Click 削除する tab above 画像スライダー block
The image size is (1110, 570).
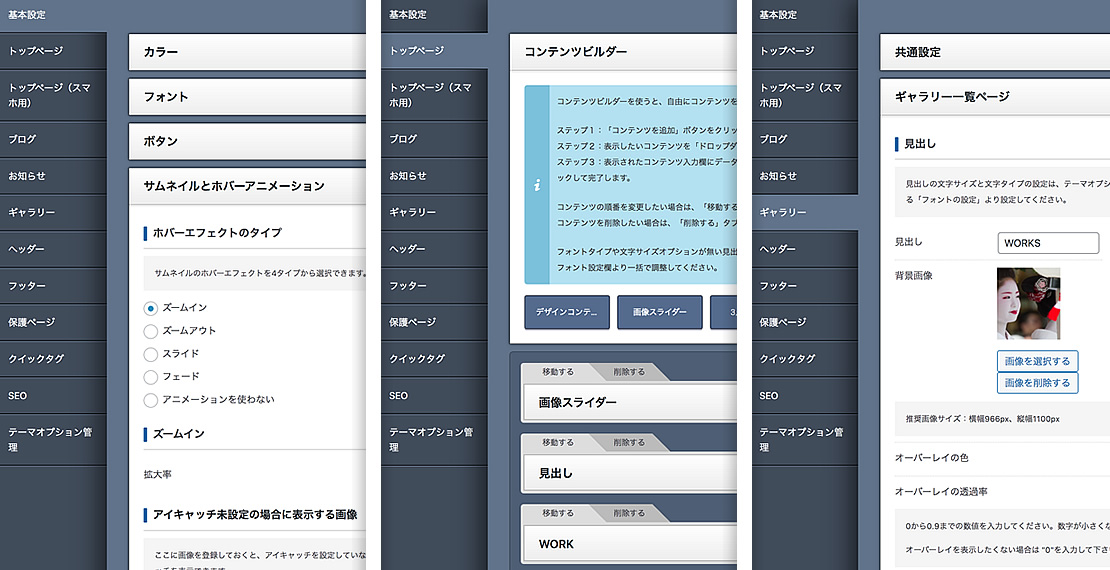629,372
